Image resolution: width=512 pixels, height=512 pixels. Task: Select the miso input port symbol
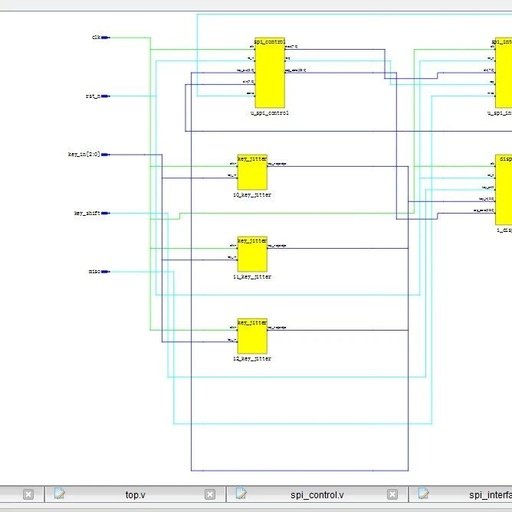tap(105, 272)
